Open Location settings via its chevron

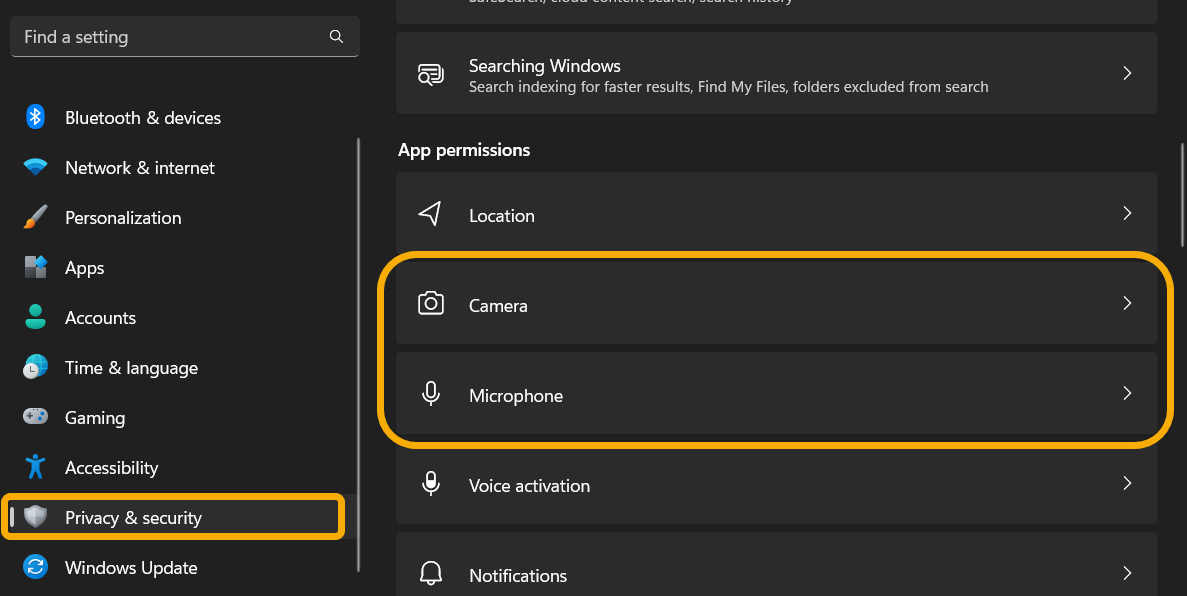1127,213
